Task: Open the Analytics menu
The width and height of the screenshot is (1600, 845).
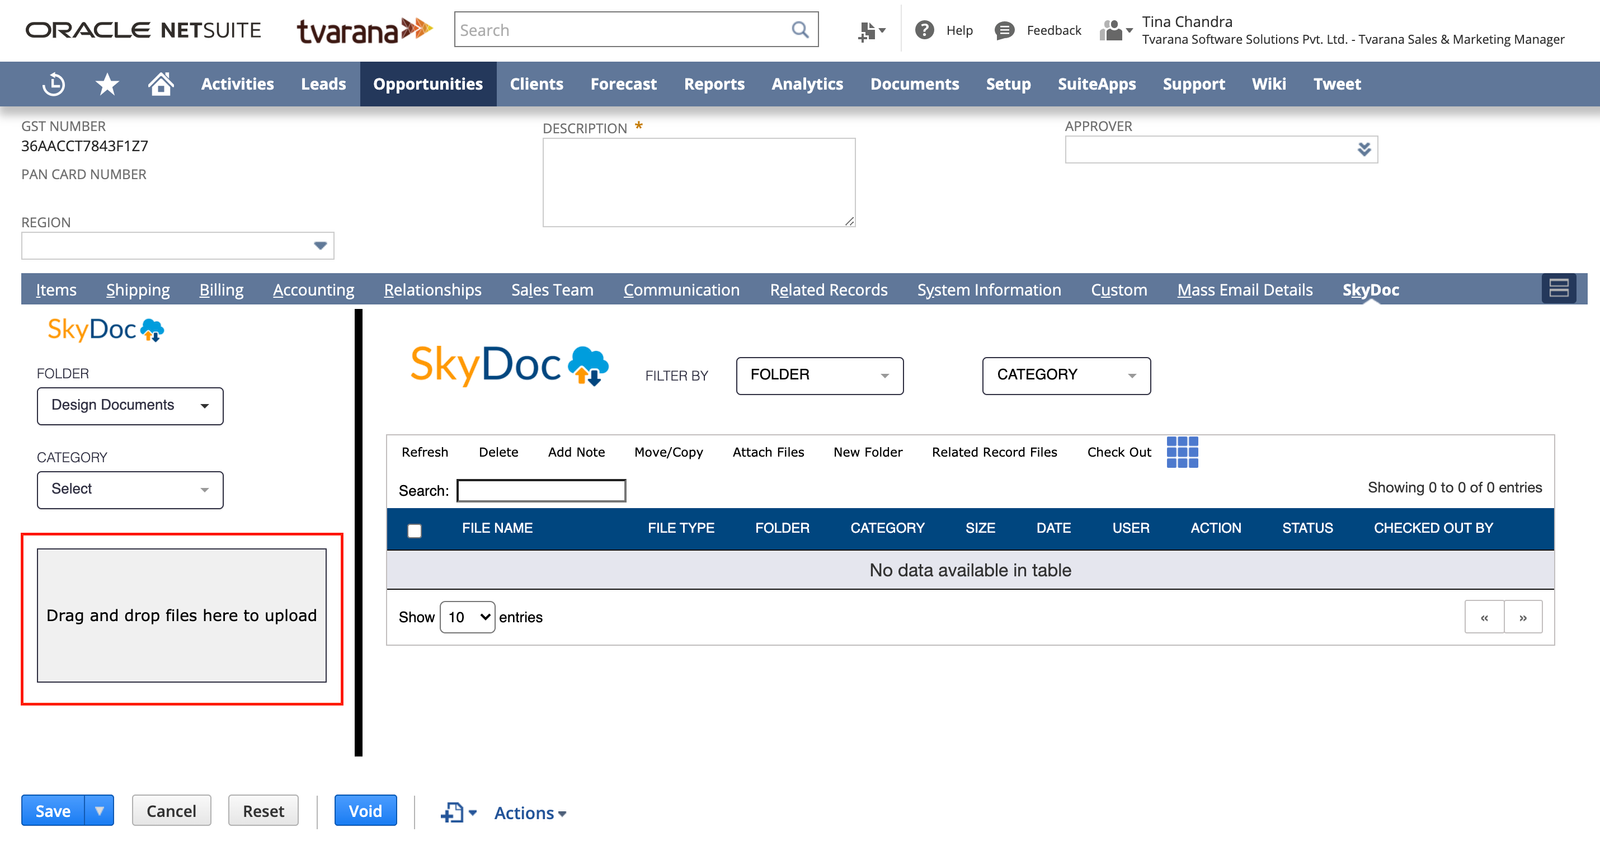Action: coord(807,84)
